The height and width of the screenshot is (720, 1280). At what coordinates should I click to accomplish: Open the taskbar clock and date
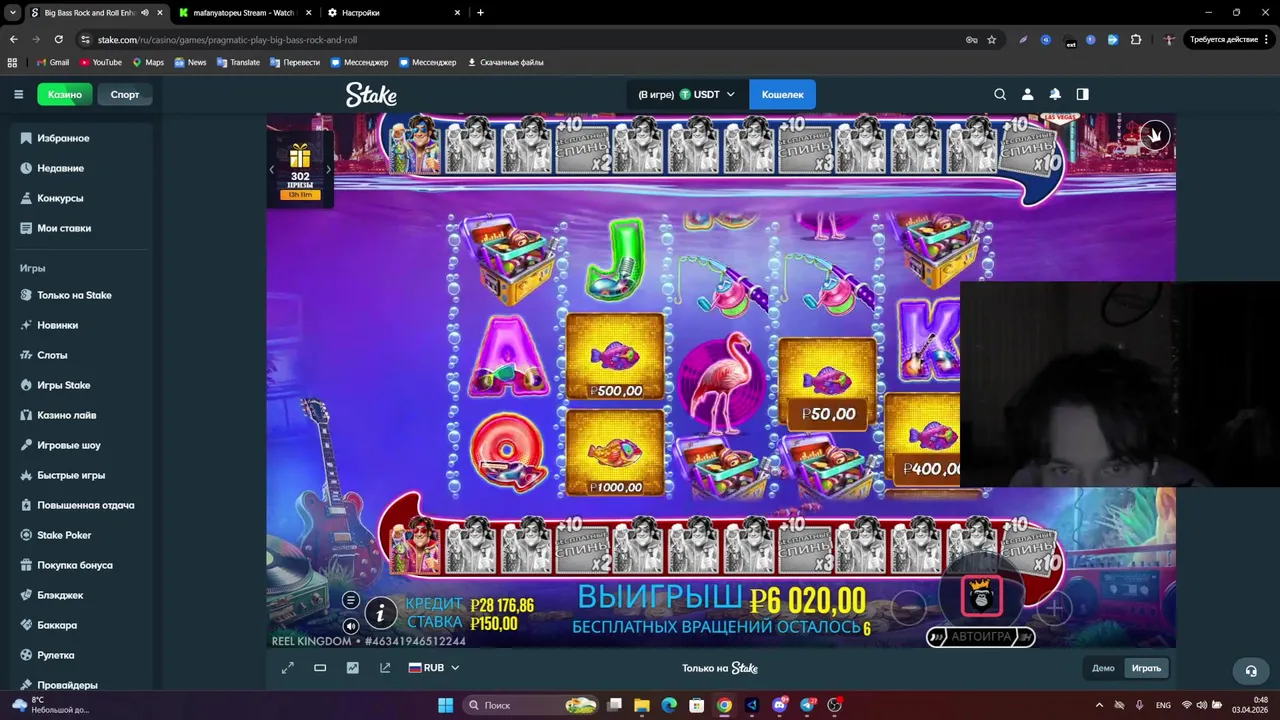pyautogui.click(x=1250, y=705)
